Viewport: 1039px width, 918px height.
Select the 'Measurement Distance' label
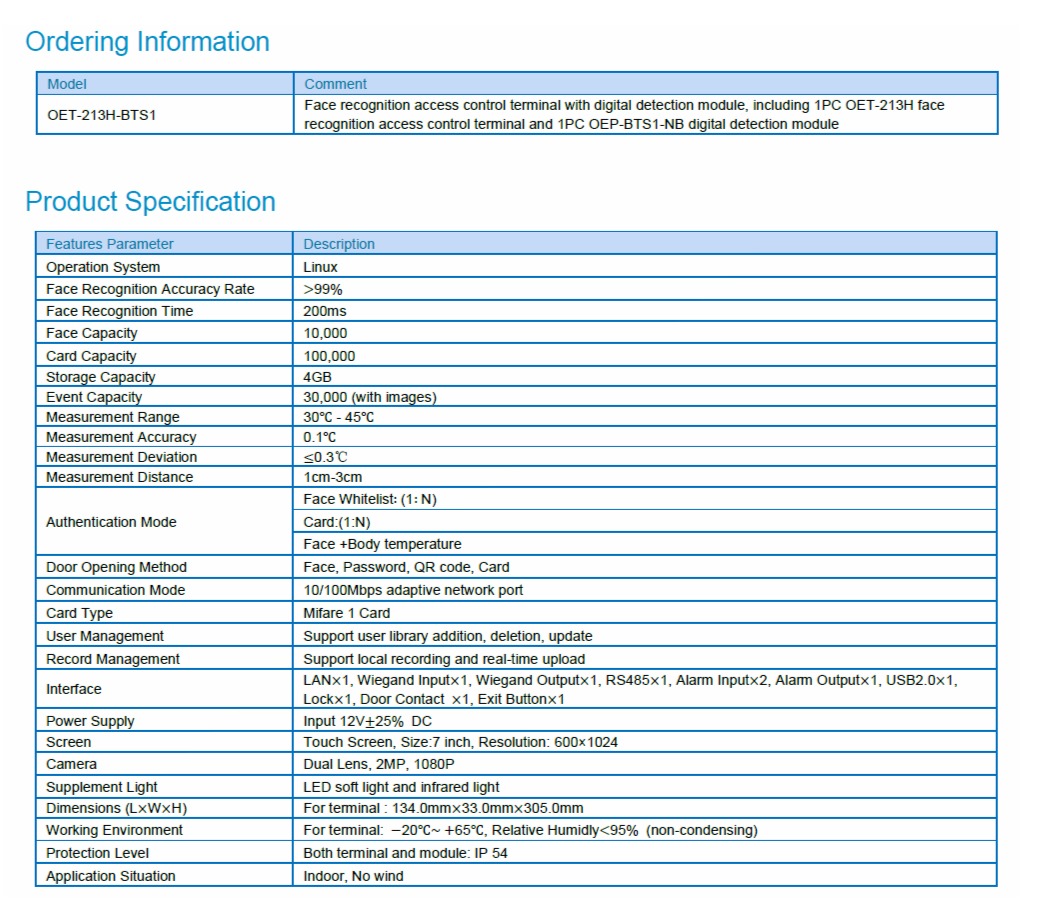pos(119,477)
